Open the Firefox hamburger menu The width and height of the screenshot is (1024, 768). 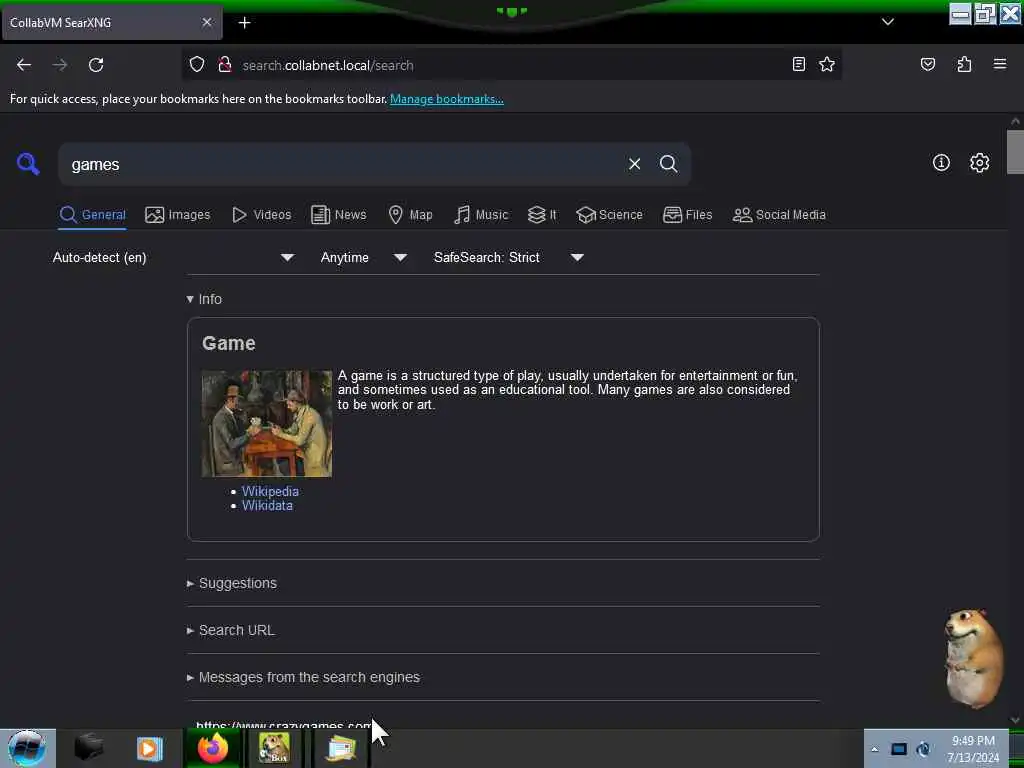click(x=1000, y=64)
